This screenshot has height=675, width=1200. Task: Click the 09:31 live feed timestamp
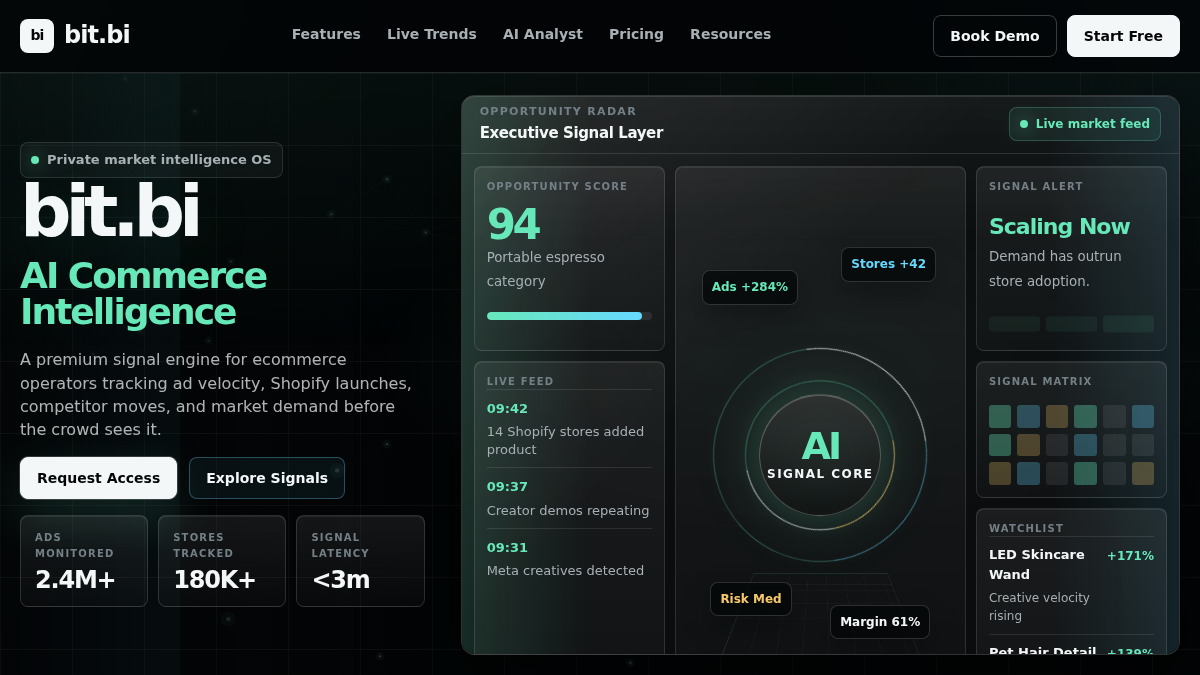(x=507, y=548)
